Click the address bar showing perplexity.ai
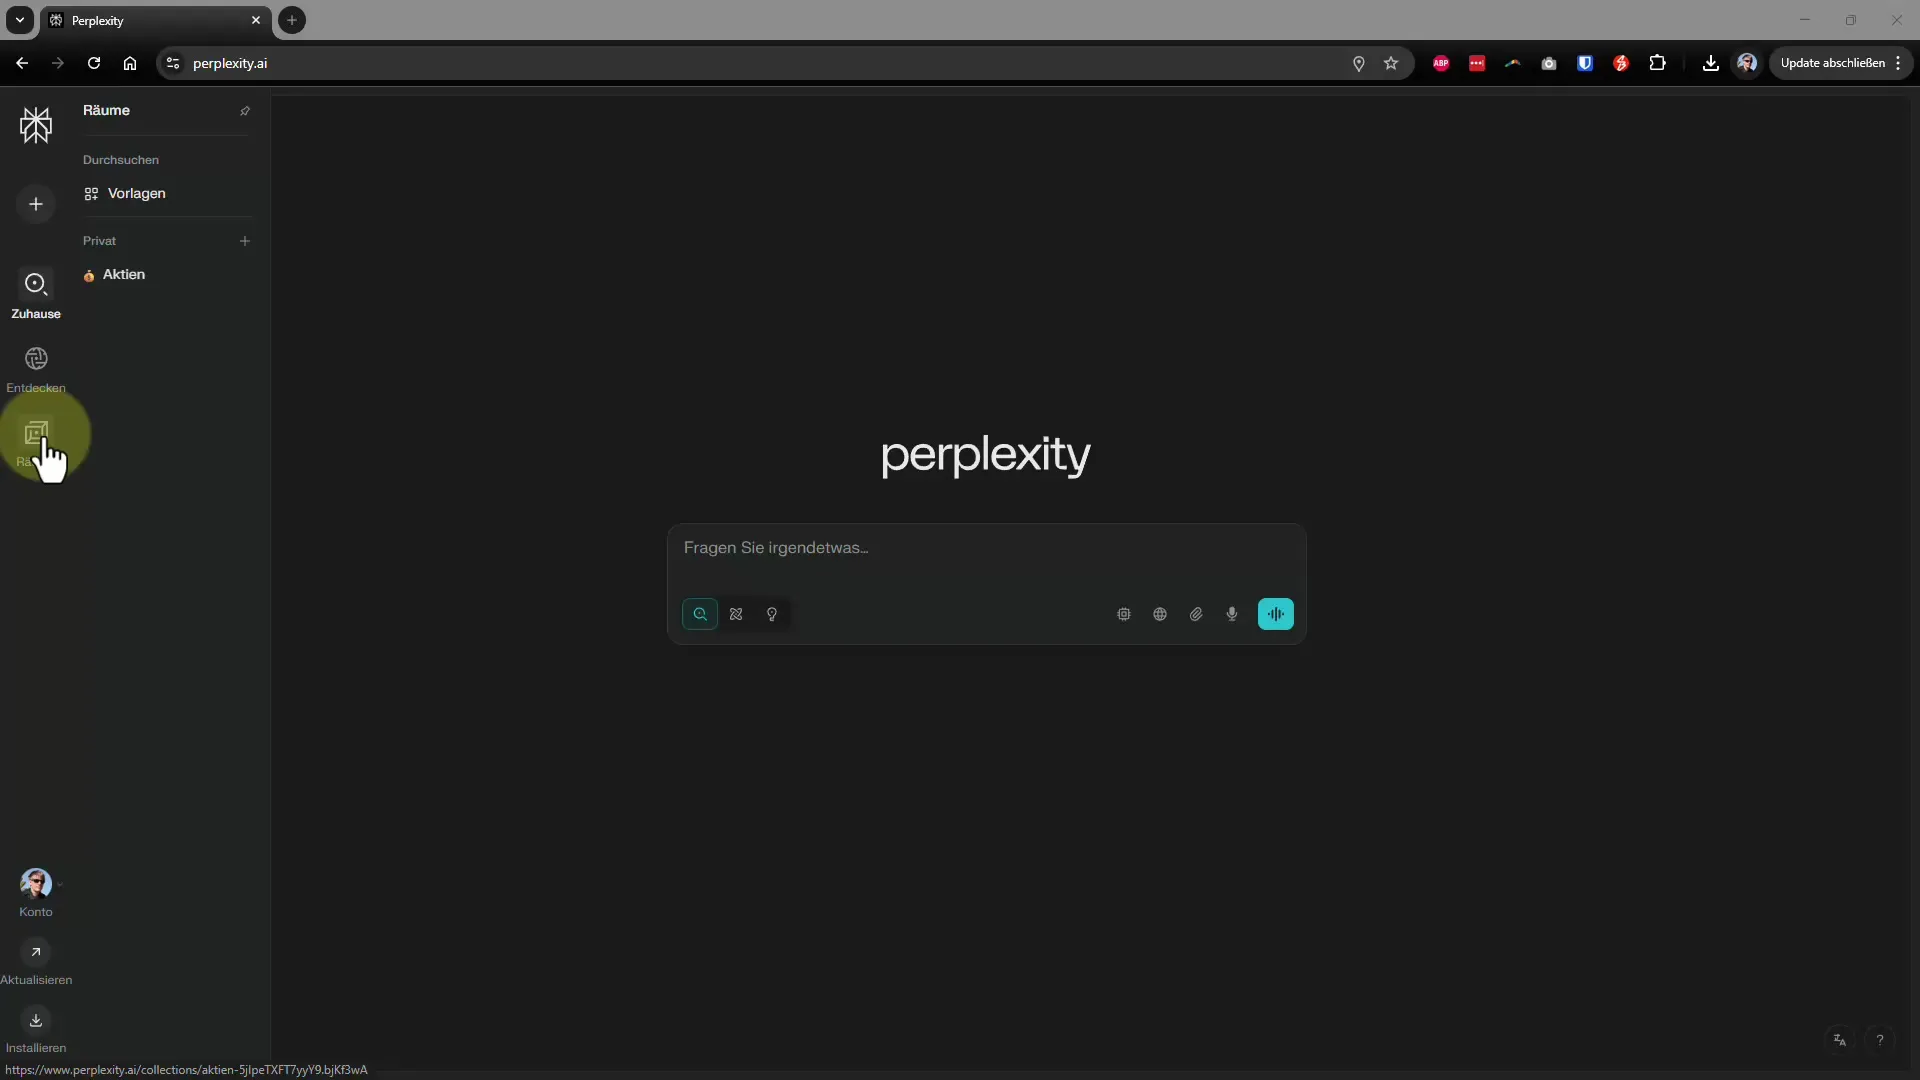This screenshot has height=1080, width=1920. pos(760,63)
